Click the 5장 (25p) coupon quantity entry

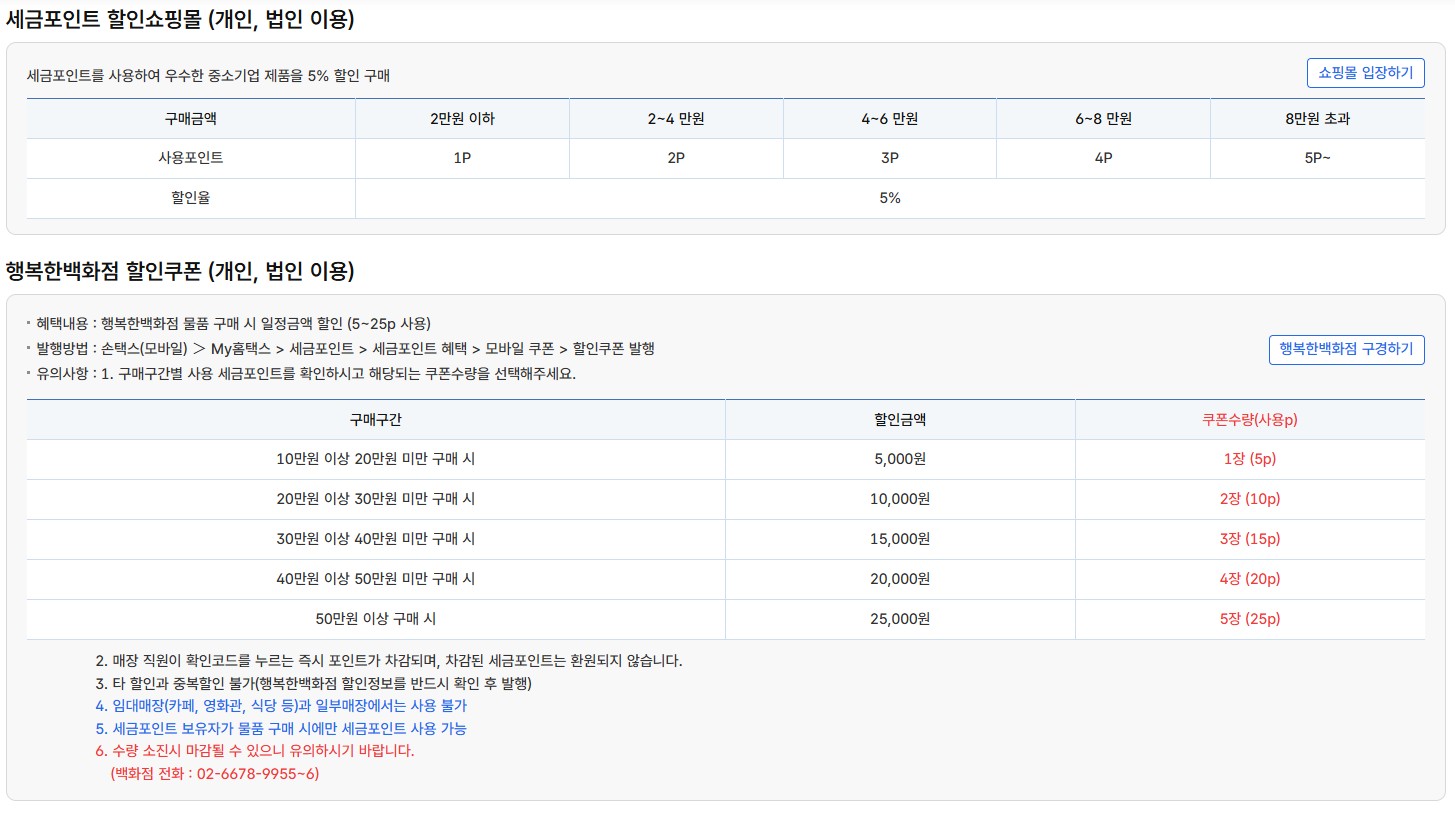point(1248,619)
